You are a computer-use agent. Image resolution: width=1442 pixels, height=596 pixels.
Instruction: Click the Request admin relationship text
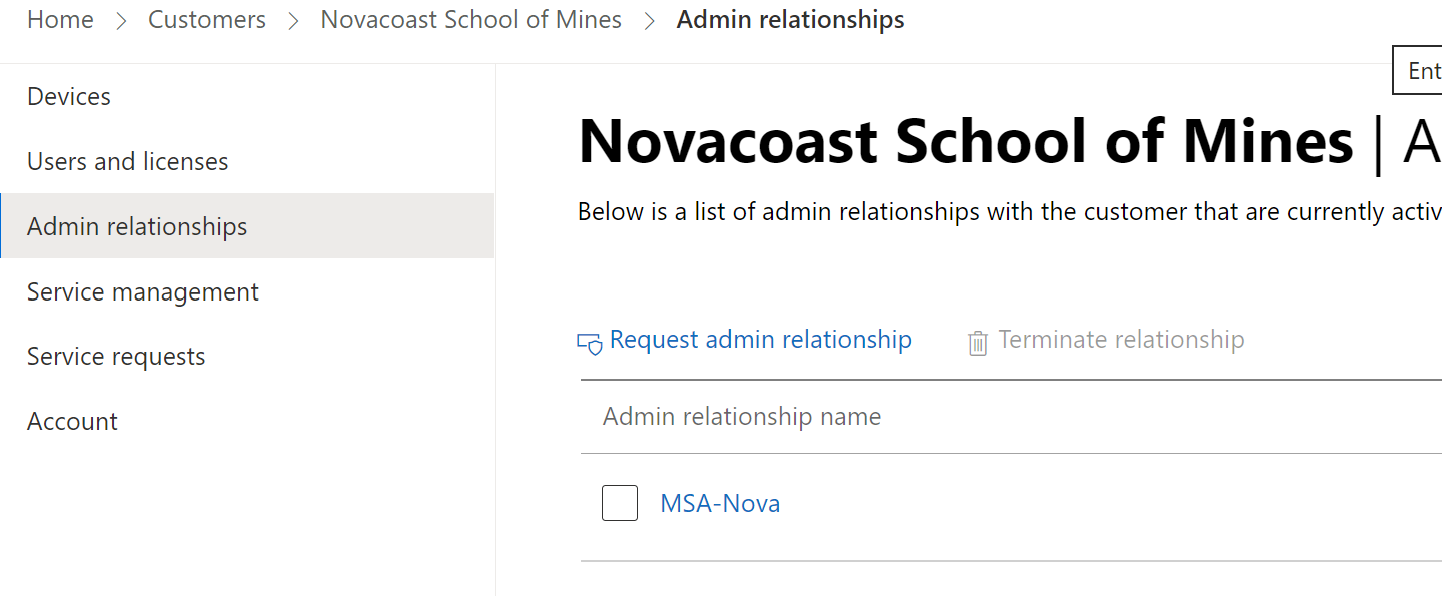pyautogui.click(x=760, y=340)
